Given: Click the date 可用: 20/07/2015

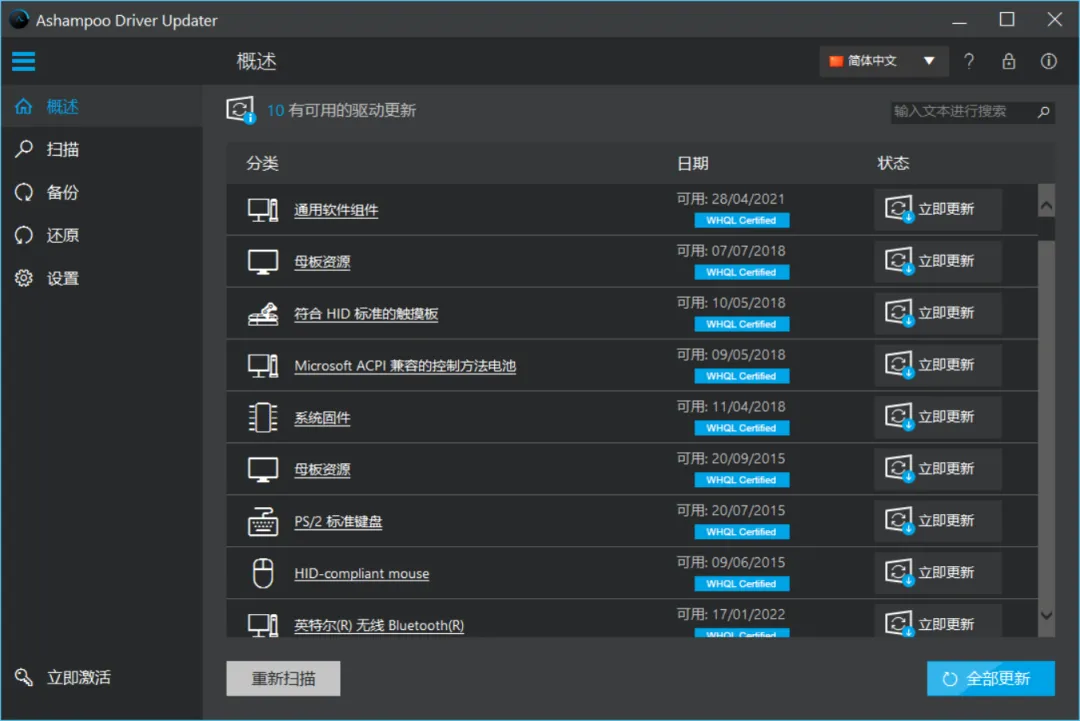Looking at the screenshot, I should pos(731,510).
